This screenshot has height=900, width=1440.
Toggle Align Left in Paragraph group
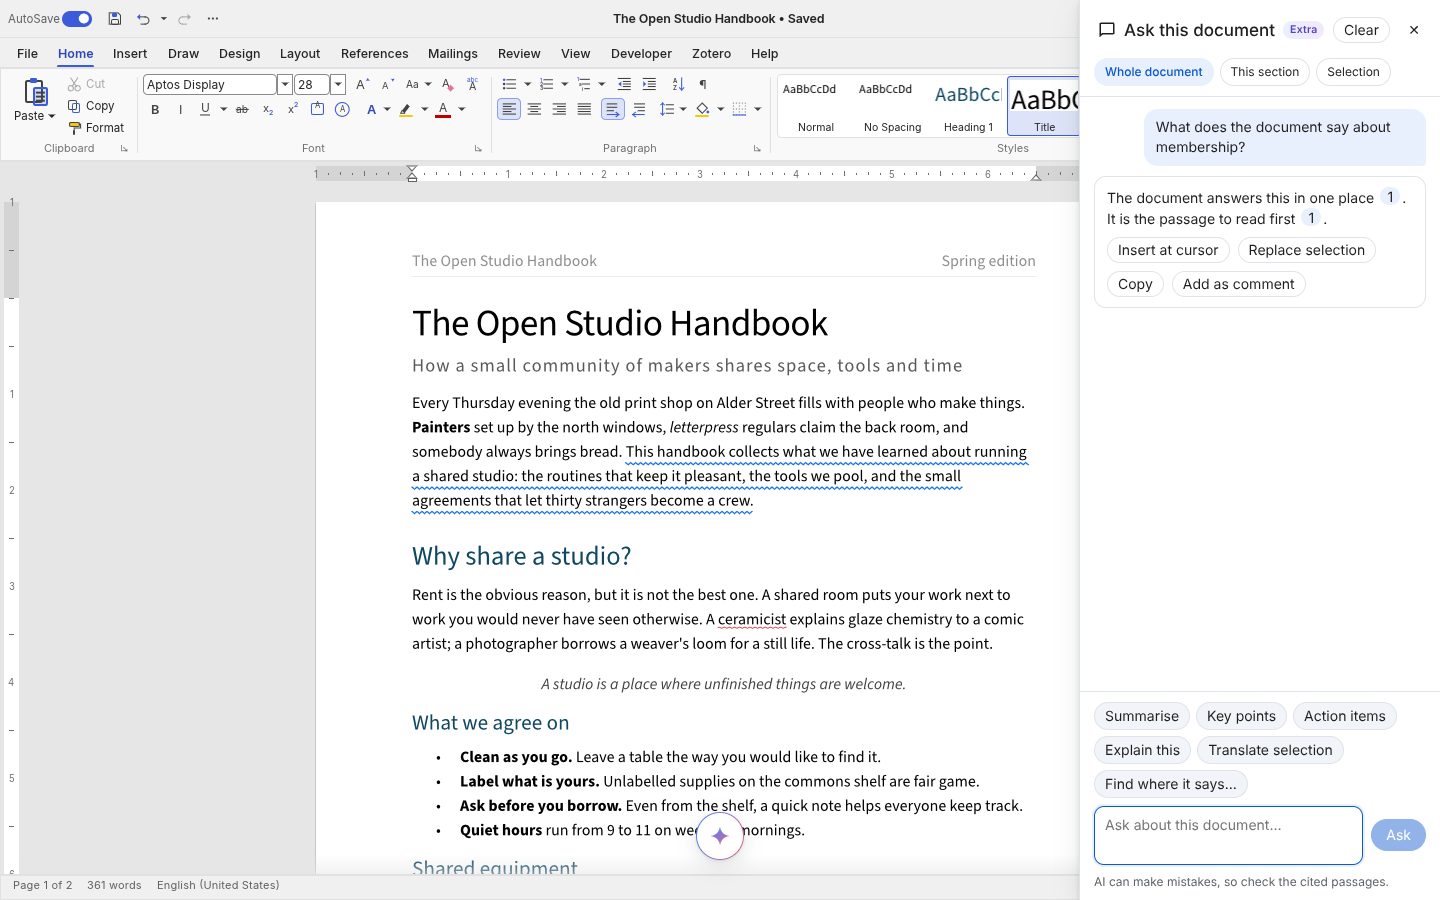coord(509,109)
